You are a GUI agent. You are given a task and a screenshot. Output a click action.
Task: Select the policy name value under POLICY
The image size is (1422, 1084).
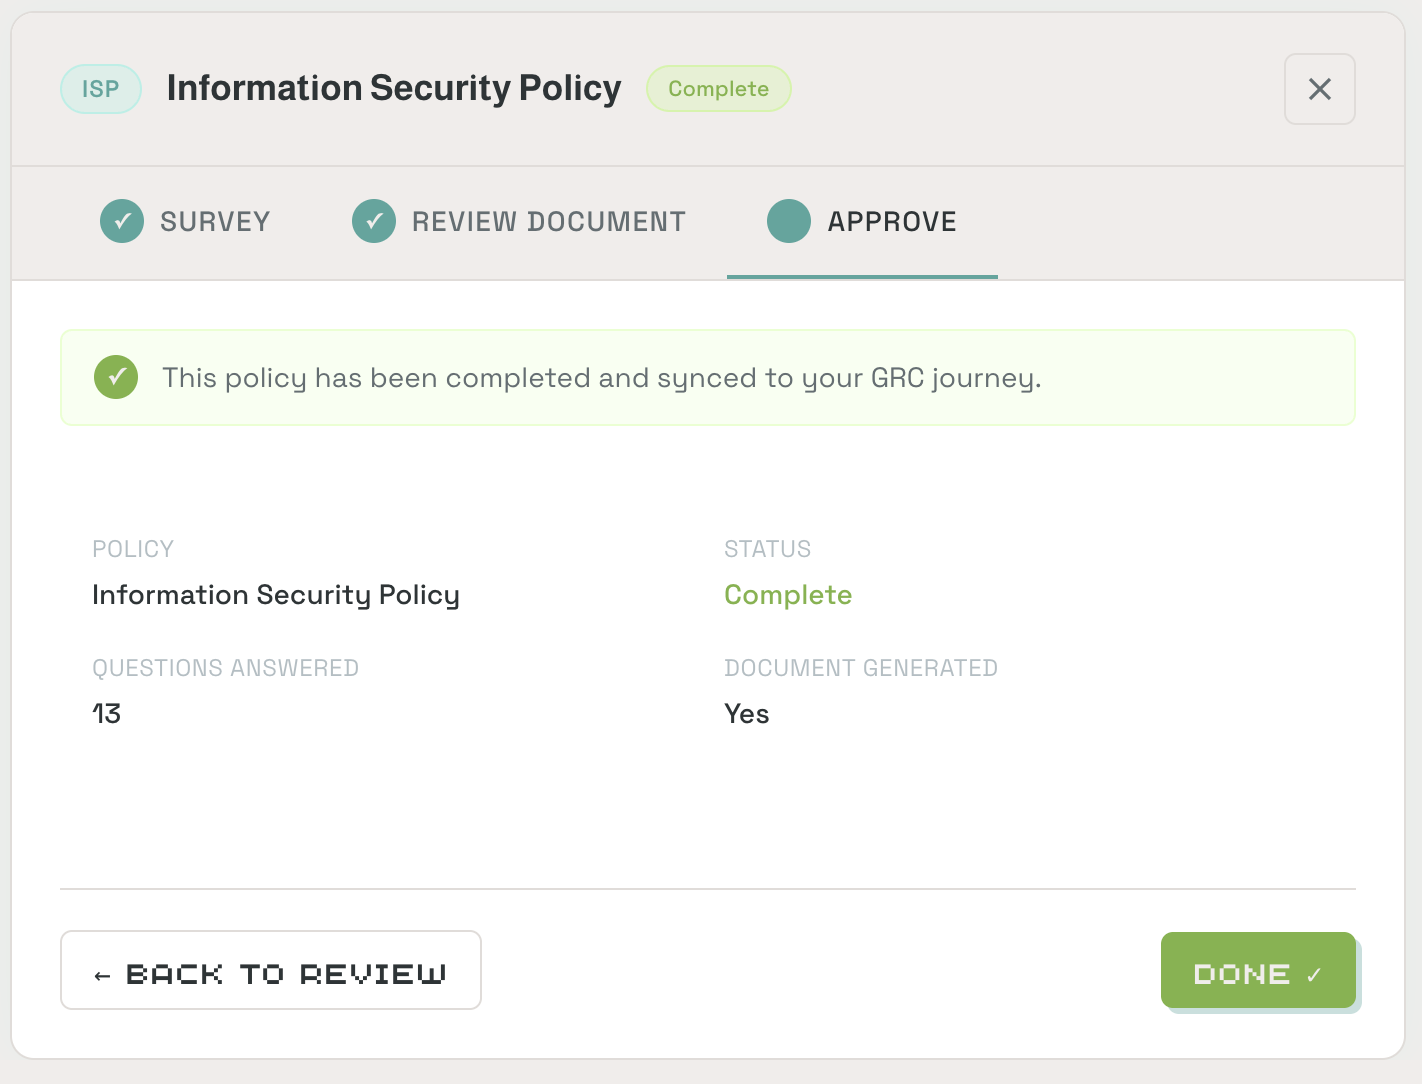[x=276, y=595]
